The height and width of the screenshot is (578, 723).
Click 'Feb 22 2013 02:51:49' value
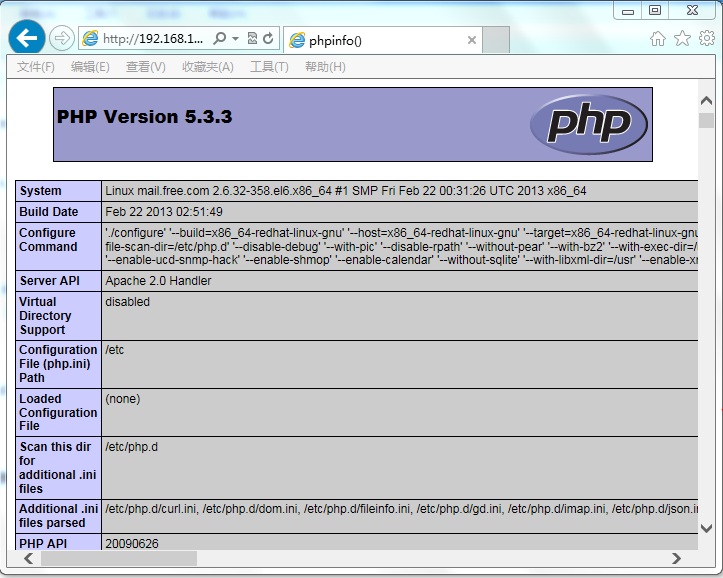(164, 212)
